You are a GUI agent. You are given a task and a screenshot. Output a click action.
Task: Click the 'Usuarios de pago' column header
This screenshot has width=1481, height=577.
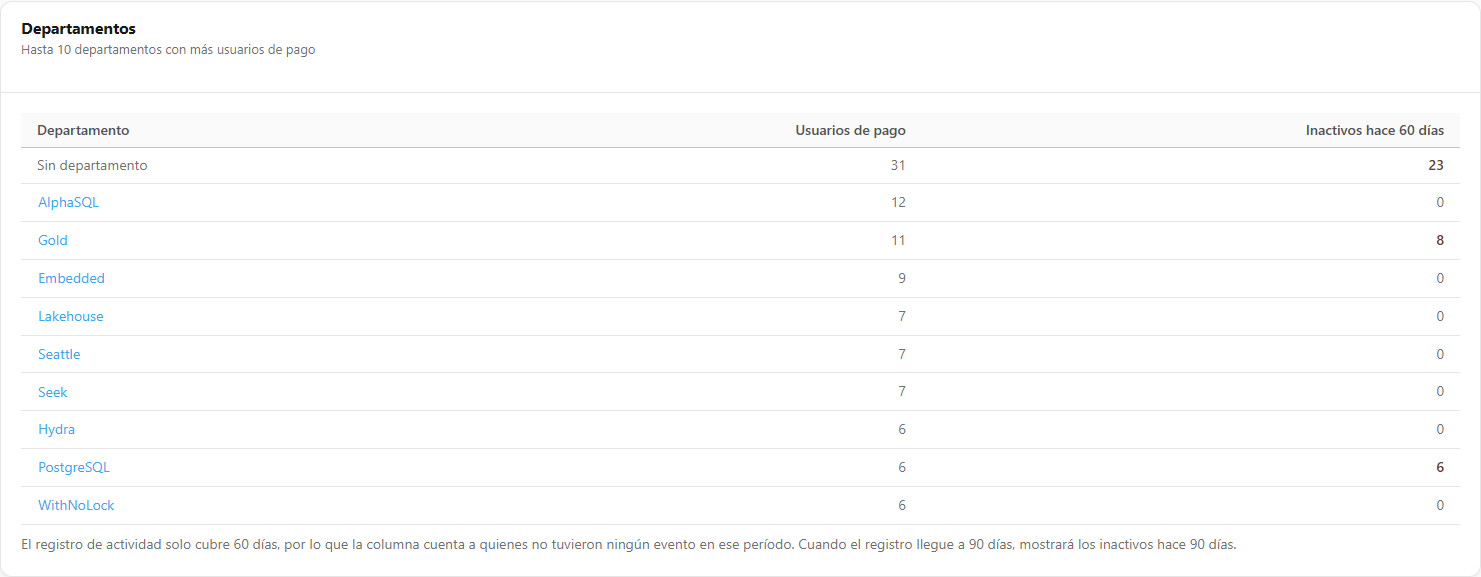[850, 130]
